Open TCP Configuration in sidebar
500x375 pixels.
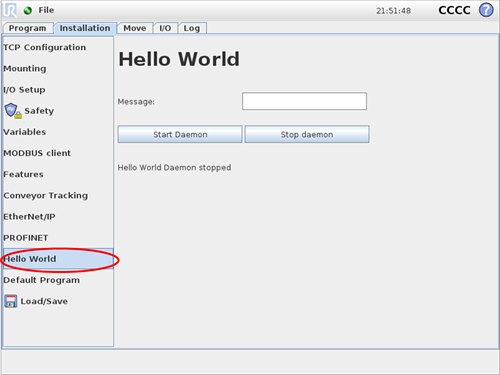pos(58,47)
